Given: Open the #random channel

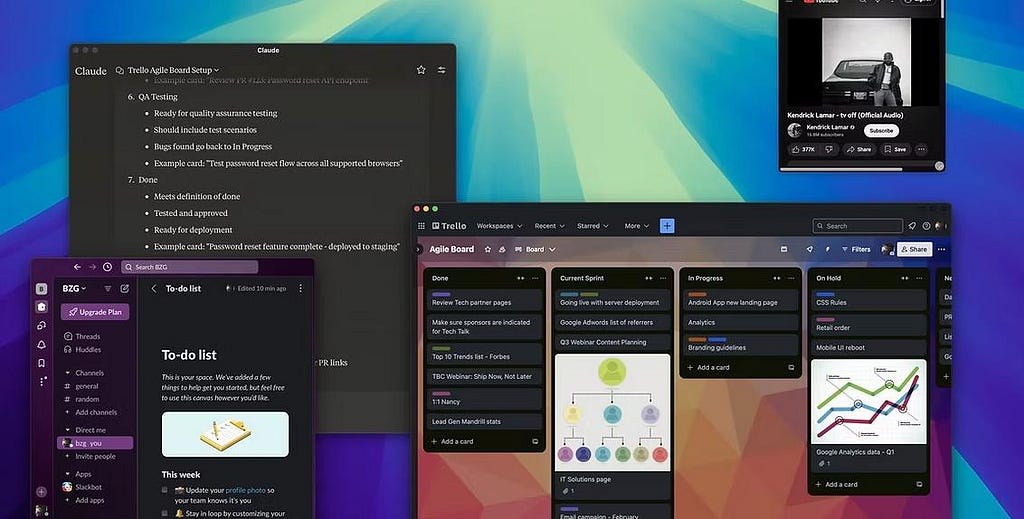Looking at the screenshot, I should [x=82, y=399].
